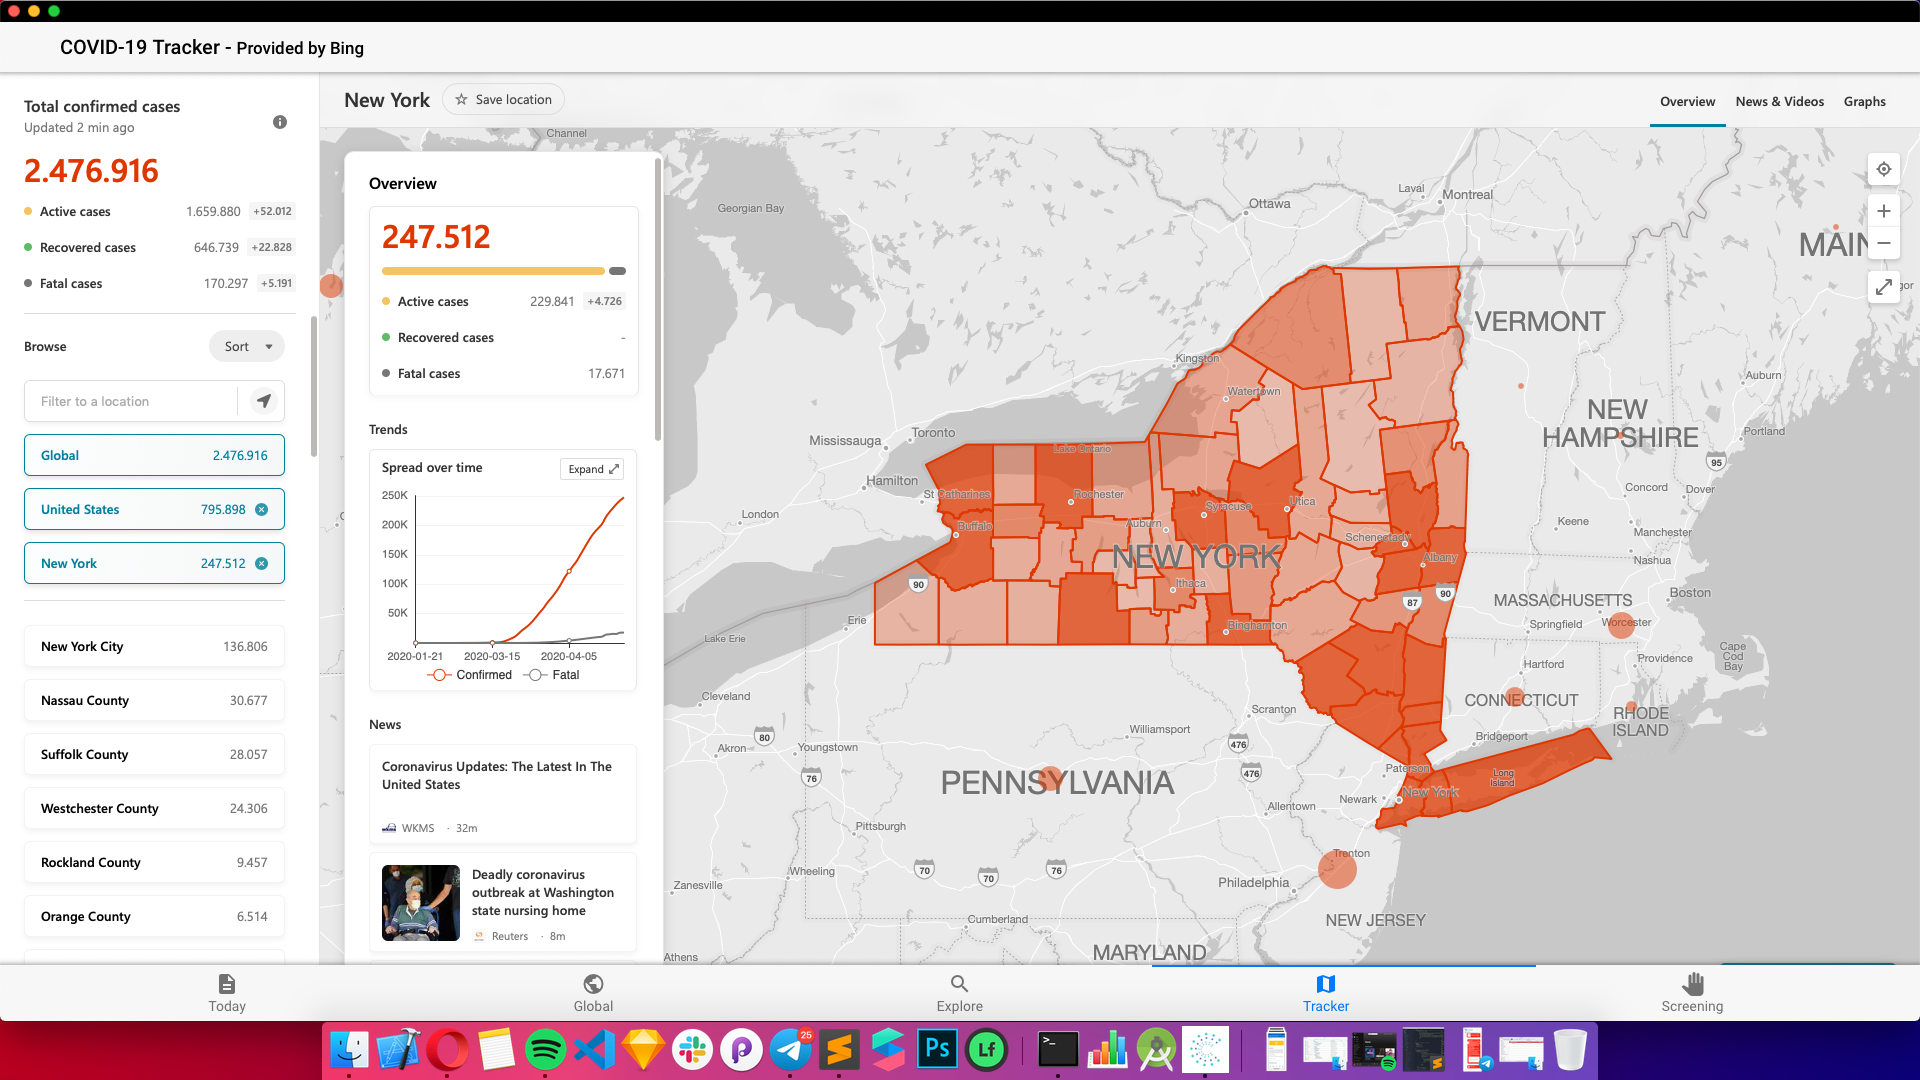Screen dimensions: 1920x1080
Task: Open Finder from the Dock
Action: point(349,1050)
